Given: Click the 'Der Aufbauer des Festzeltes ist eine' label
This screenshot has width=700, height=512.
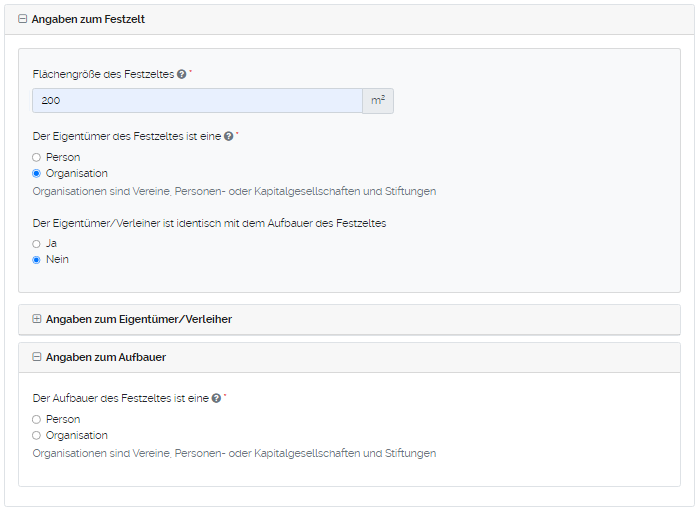Looking at the screenshot, I should [120, 398].
